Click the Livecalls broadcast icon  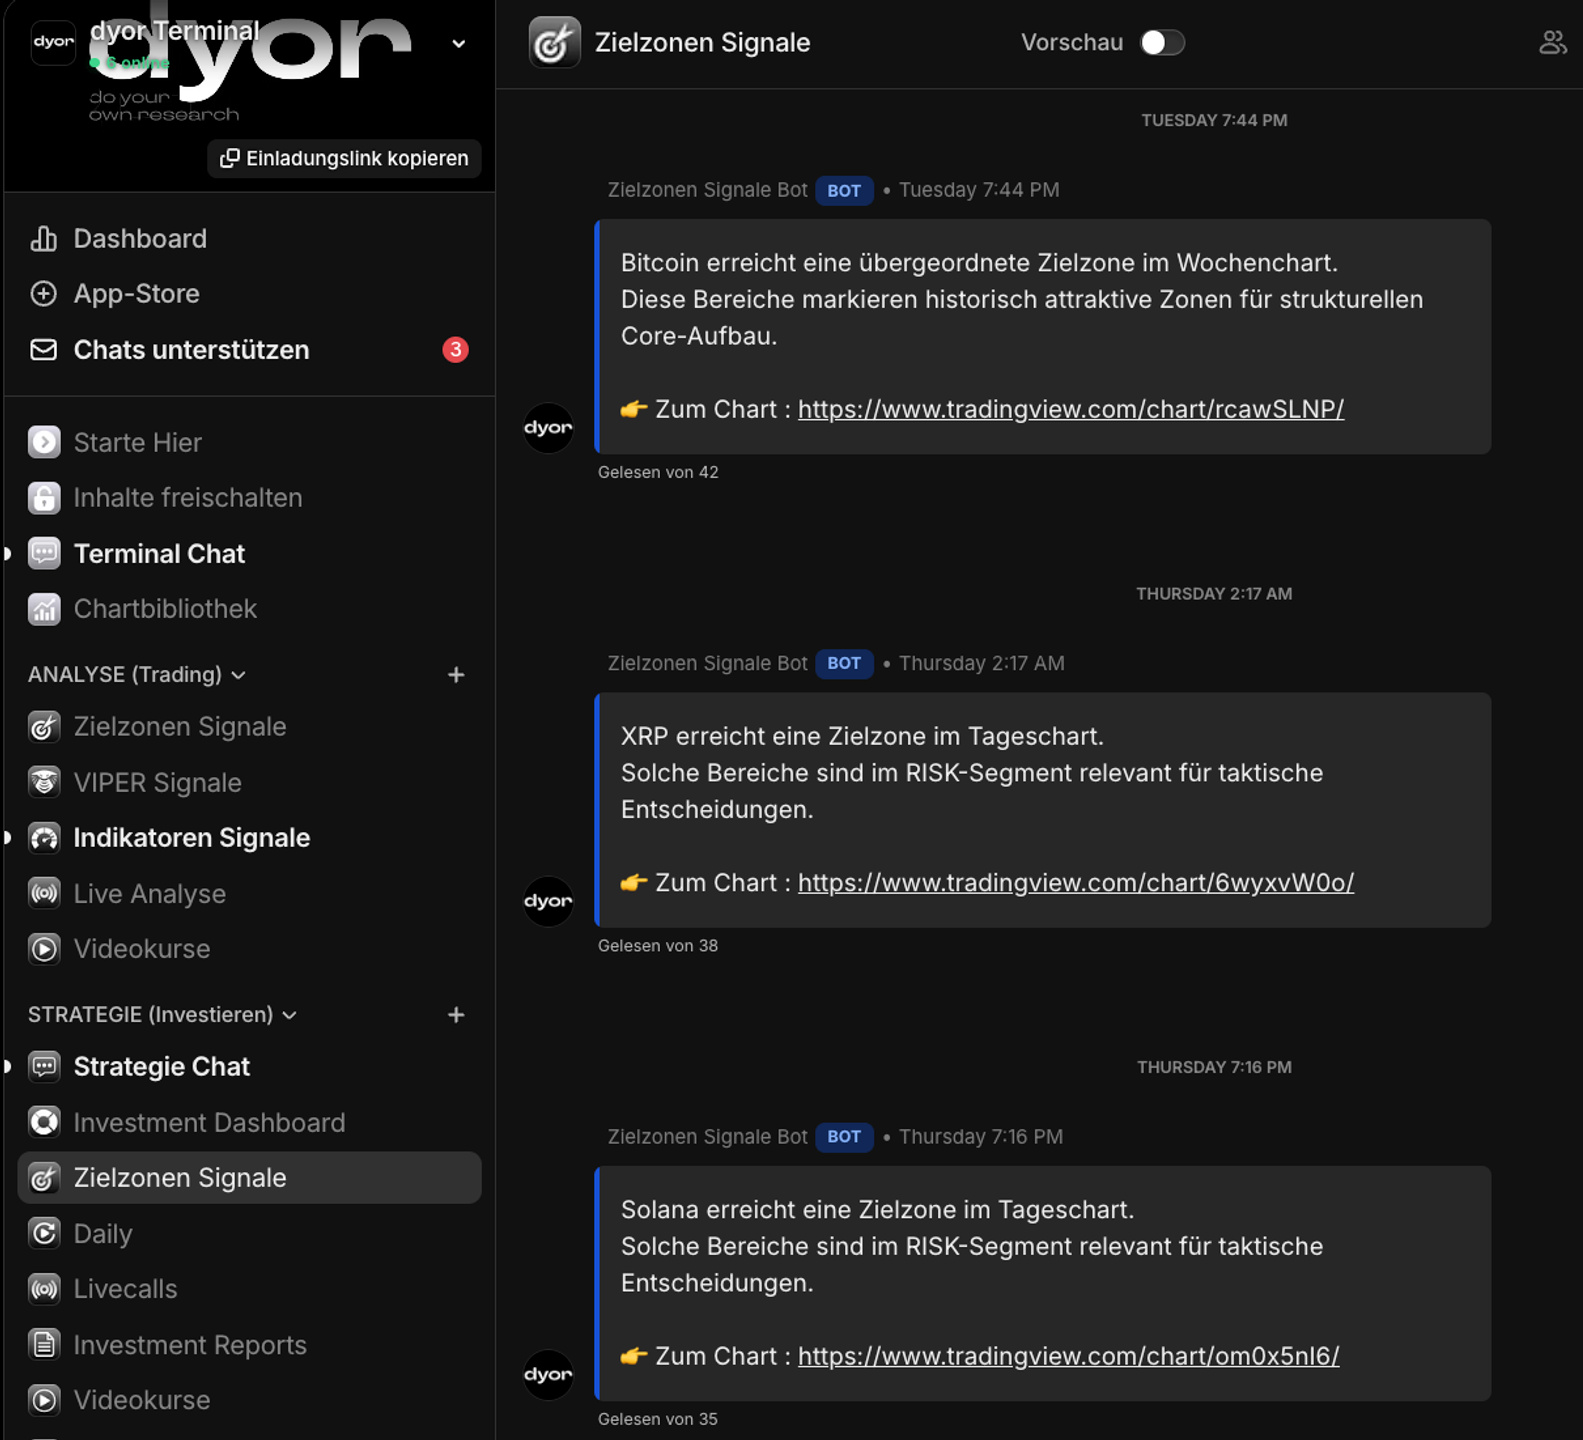click(x=44, y=1289)
